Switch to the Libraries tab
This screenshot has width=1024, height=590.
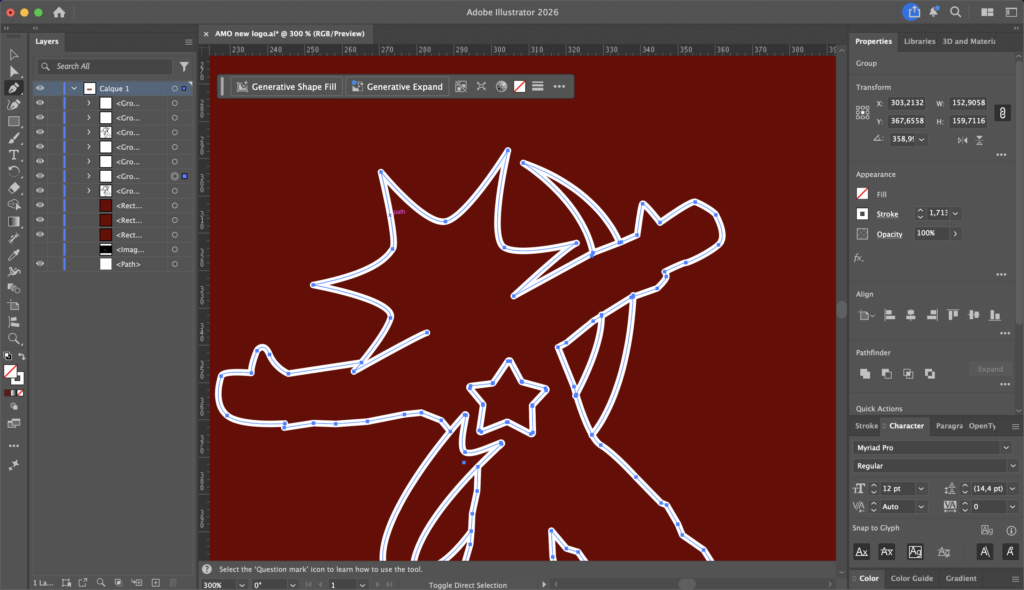[919, 41]
